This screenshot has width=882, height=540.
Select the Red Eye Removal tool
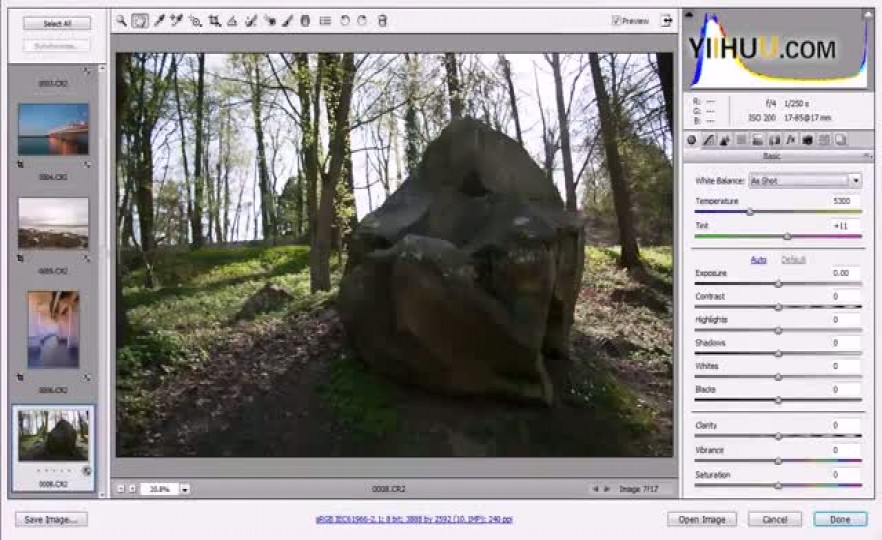pyautogui.click(x=269, y=21)
